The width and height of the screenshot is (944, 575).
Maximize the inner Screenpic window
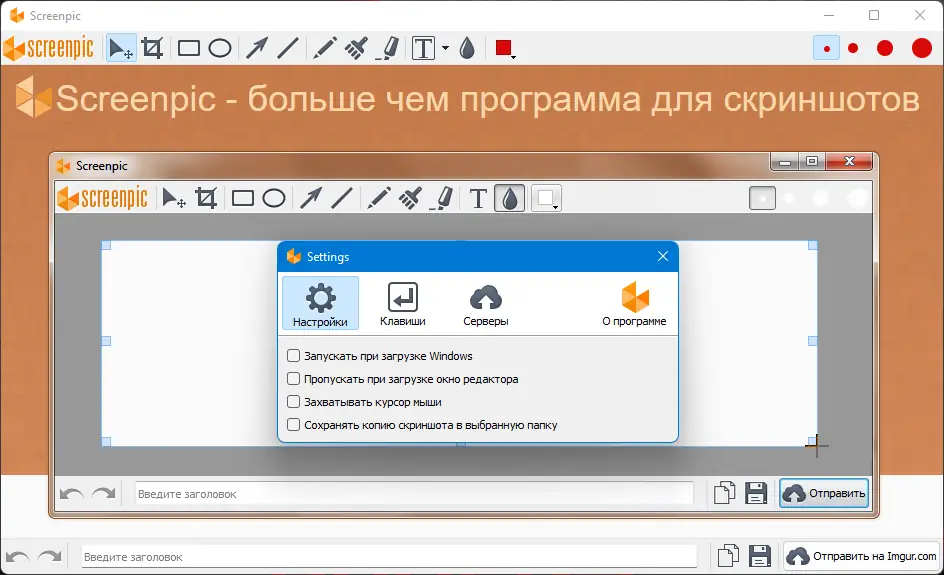tap(812, 162)
